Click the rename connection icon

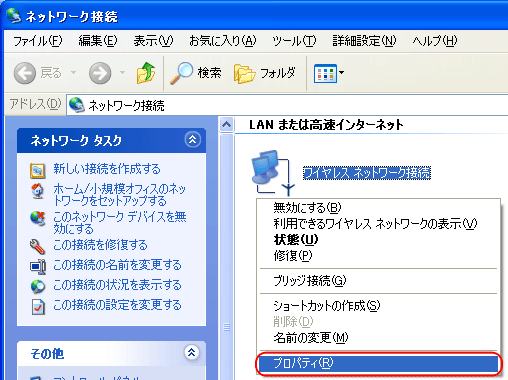pos(38,266)
